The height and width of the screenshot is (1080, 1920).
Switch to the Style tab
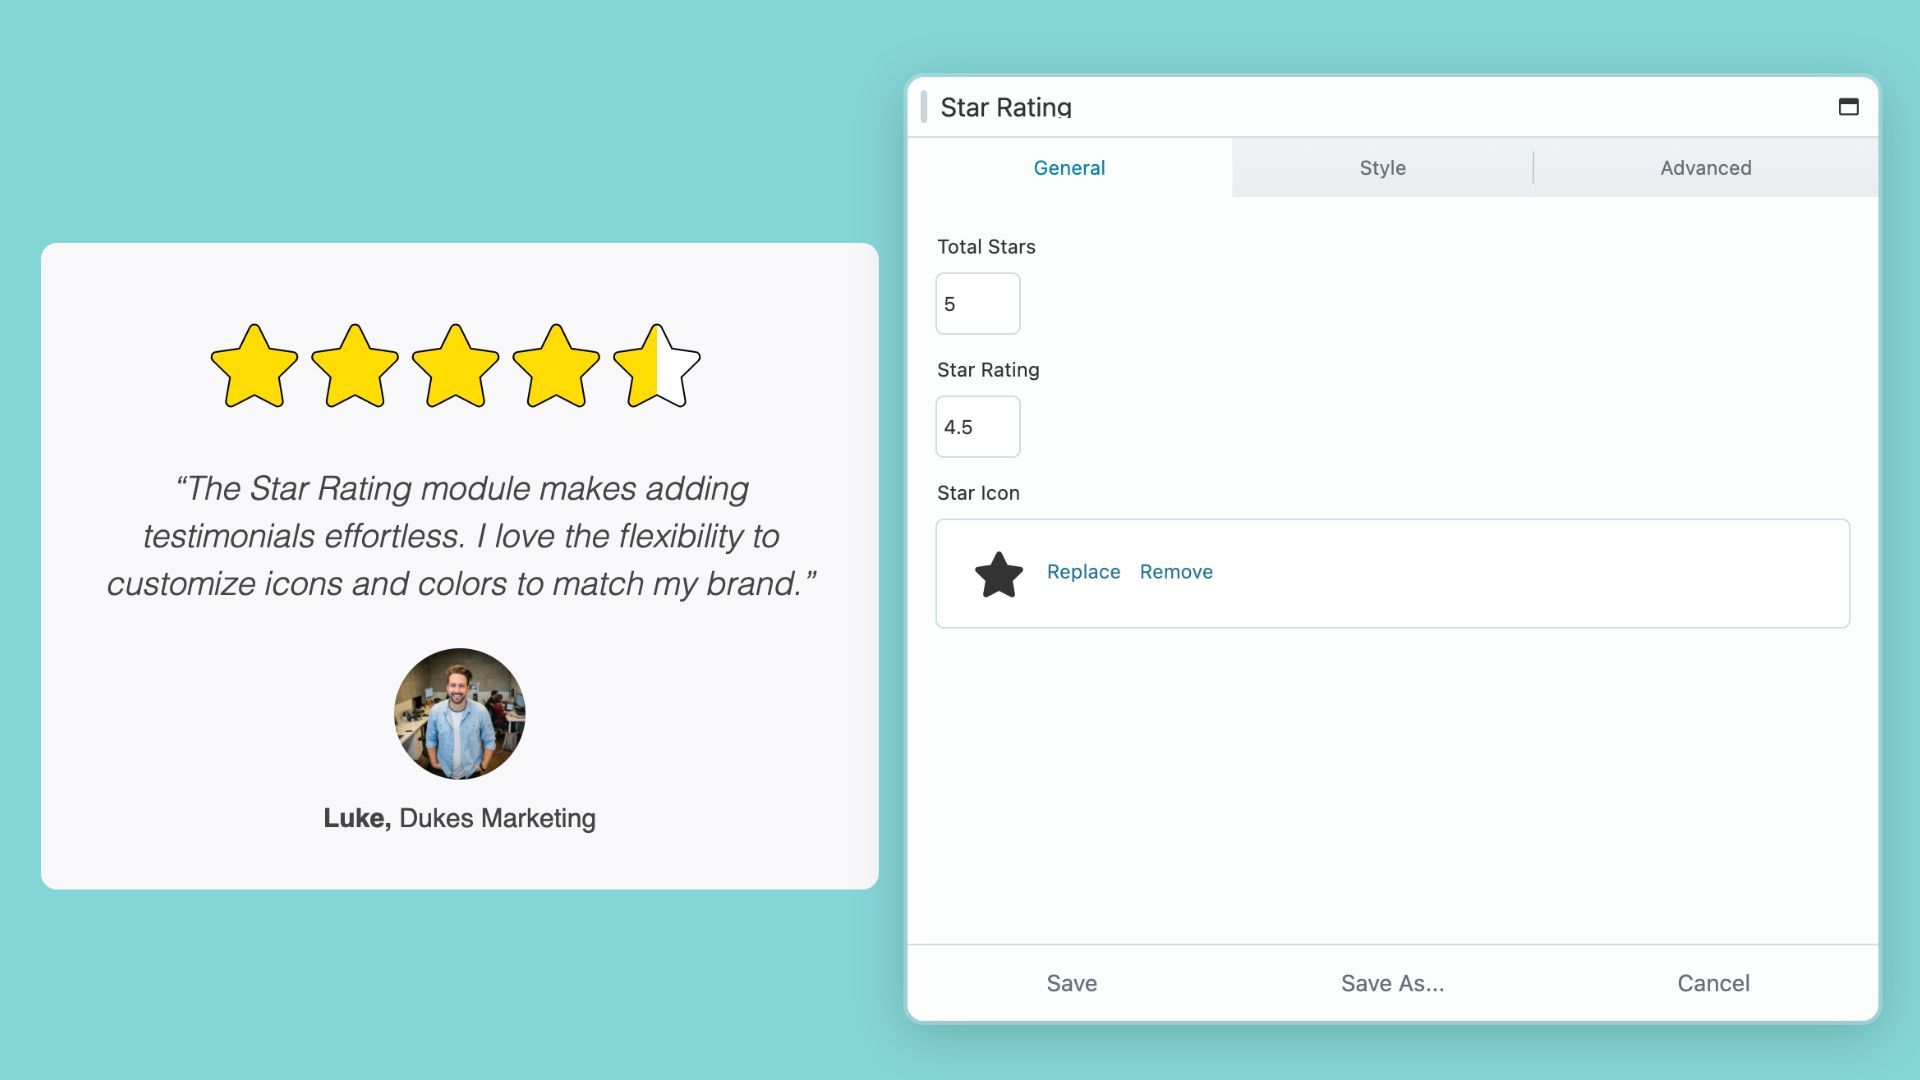click(x=1381, y=167)
